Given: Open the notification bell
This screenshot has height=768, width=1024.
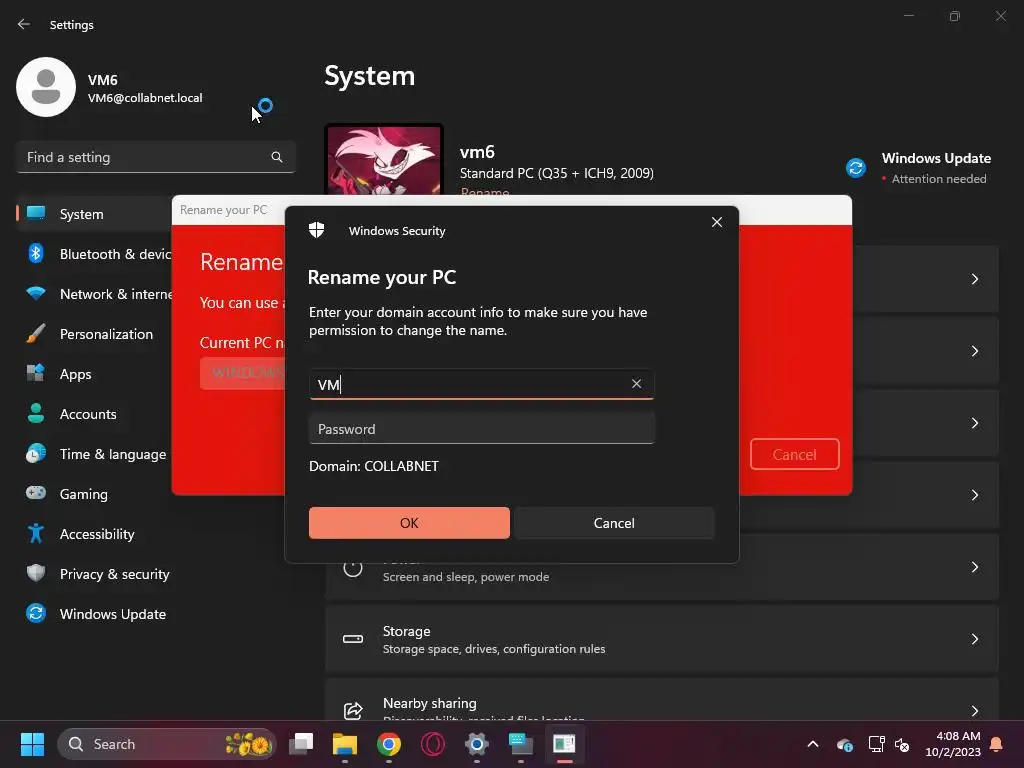Looking at the screenshot, I should pos(997,744).
